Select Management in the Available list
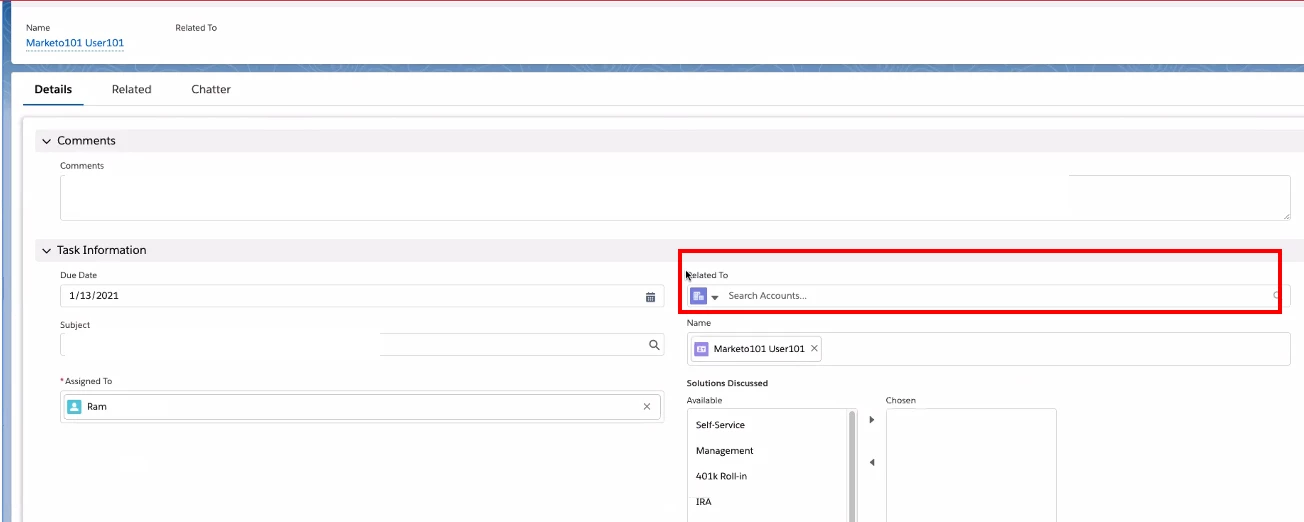The height and width of the screenshot is (522, 1304). 724,451
